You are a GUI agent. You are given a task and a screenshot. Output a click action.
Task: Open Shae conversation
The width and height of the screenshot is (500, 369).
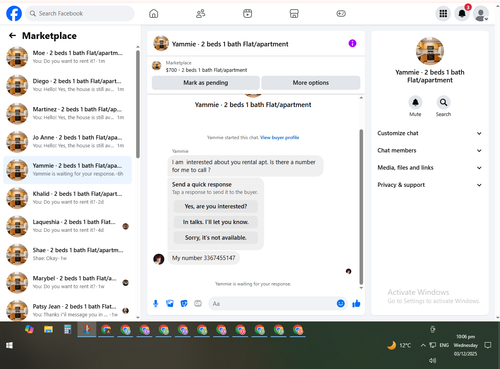[68, 254]
